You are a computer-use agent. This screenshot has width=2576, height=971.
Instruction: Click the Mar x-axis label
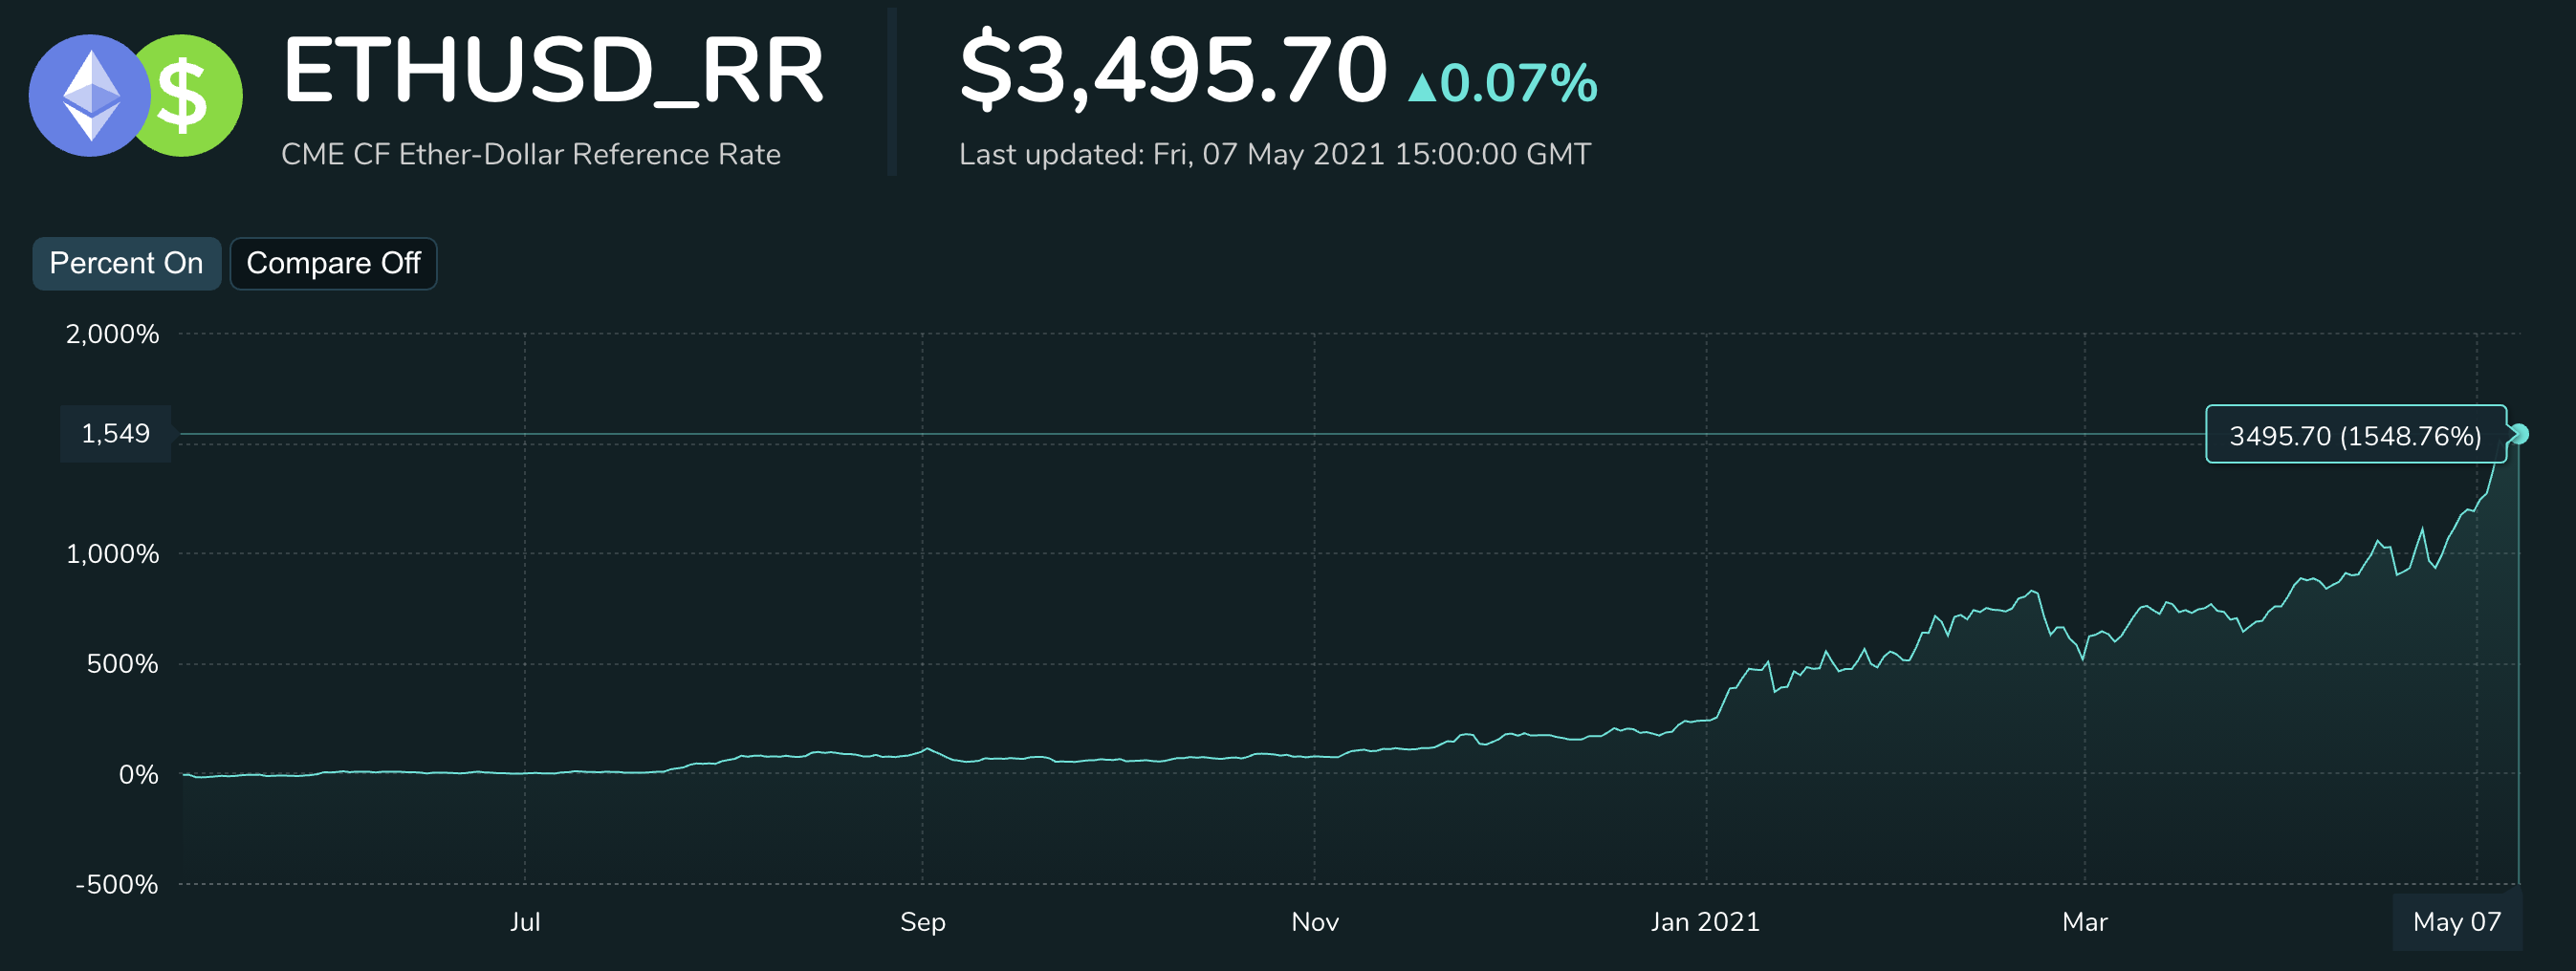coord(2085,922)
